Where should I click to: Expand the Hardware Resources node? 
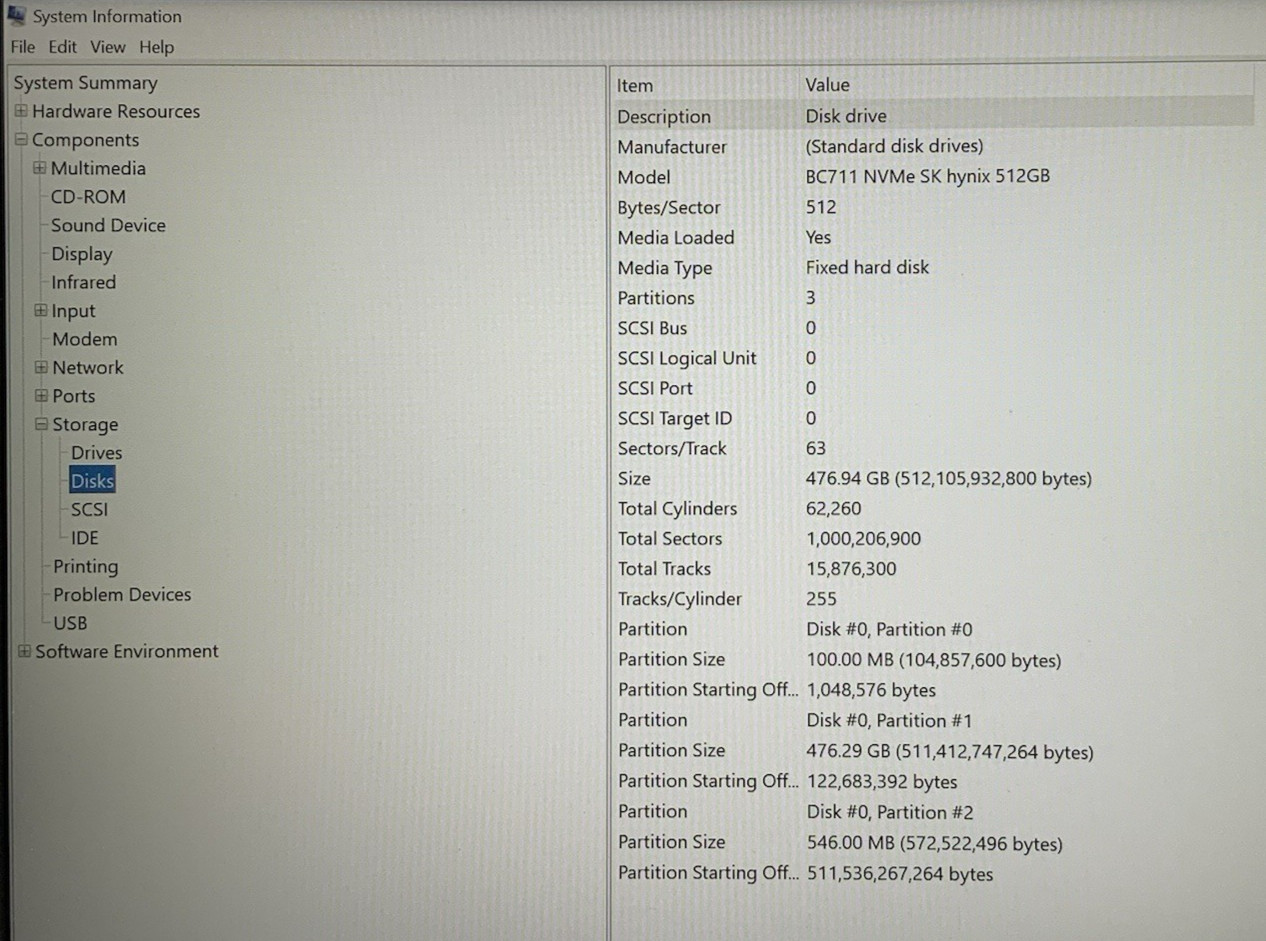pyautogui.click(x=21, y=111)
